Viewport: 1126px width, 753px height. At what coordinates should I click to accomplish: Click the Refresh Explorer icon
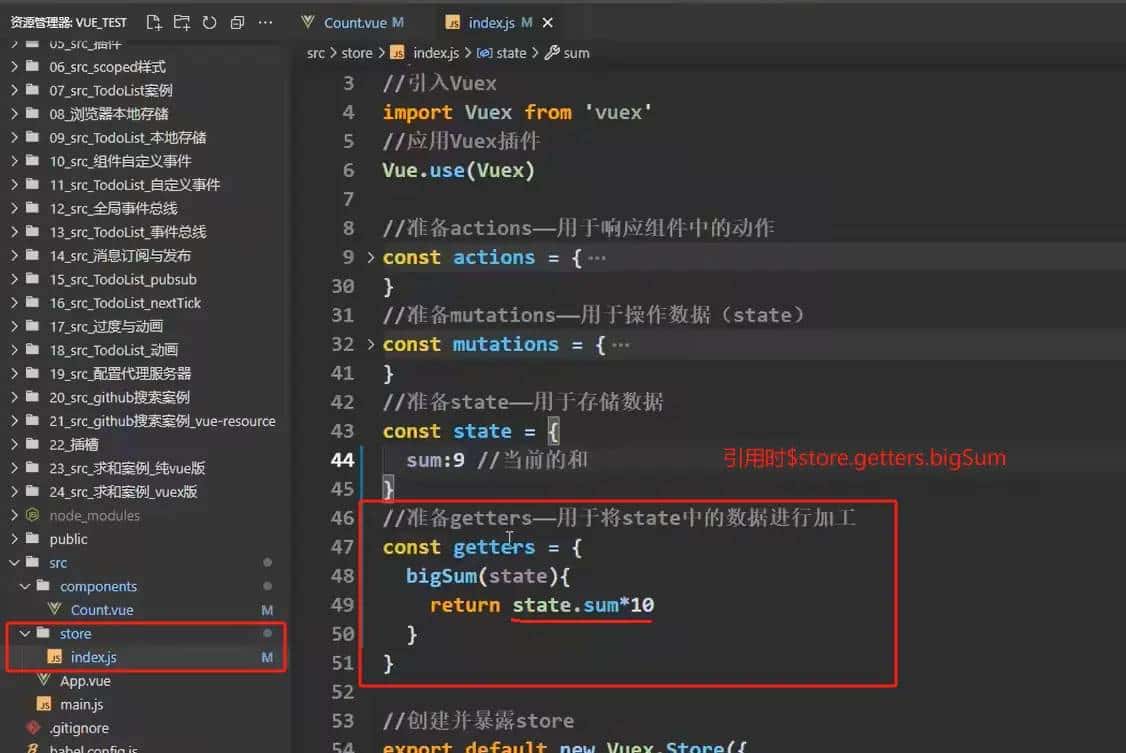208,21
